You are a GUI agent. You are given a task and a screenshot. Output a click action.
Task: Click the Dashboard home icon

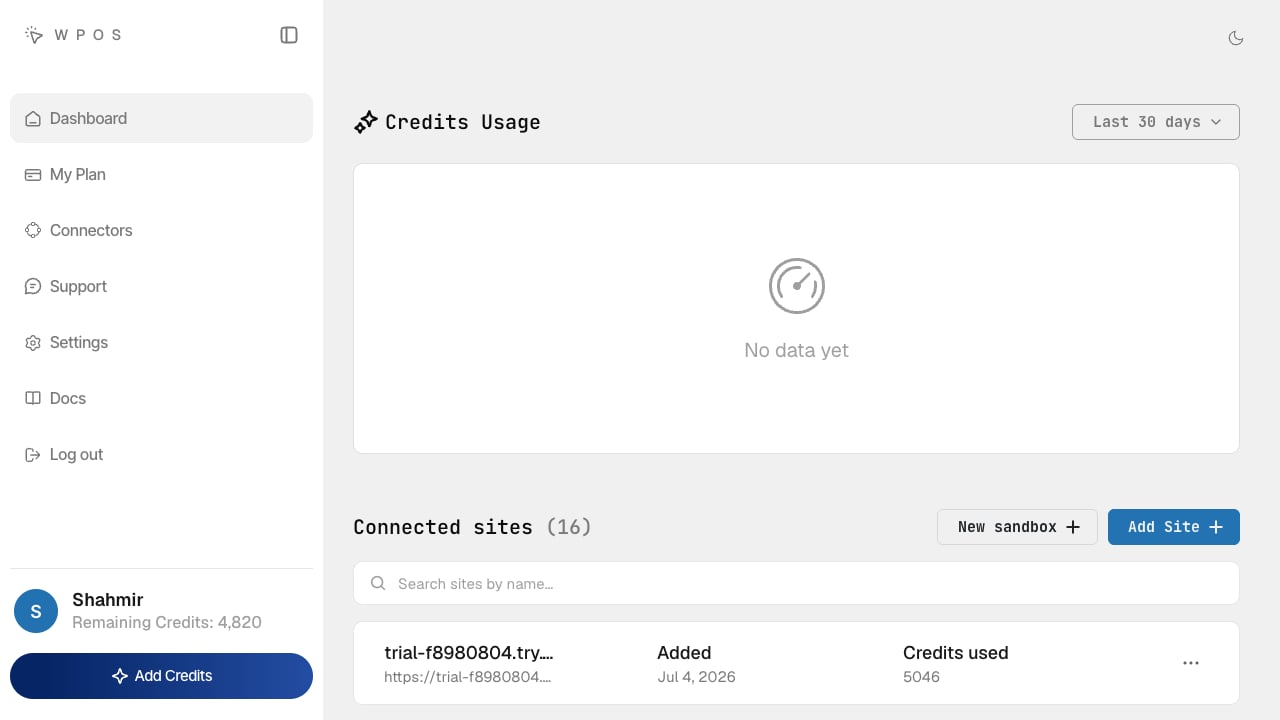(32, 118)
